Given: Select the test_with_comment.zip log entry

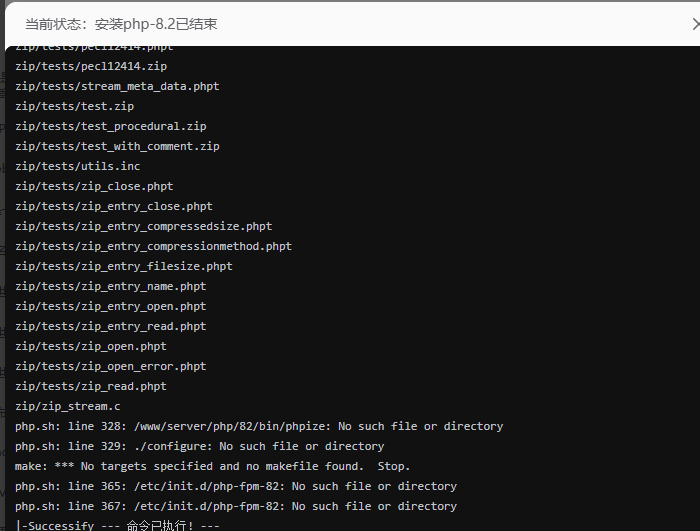Looking at the screenshot, I should [x=117, y=146].
